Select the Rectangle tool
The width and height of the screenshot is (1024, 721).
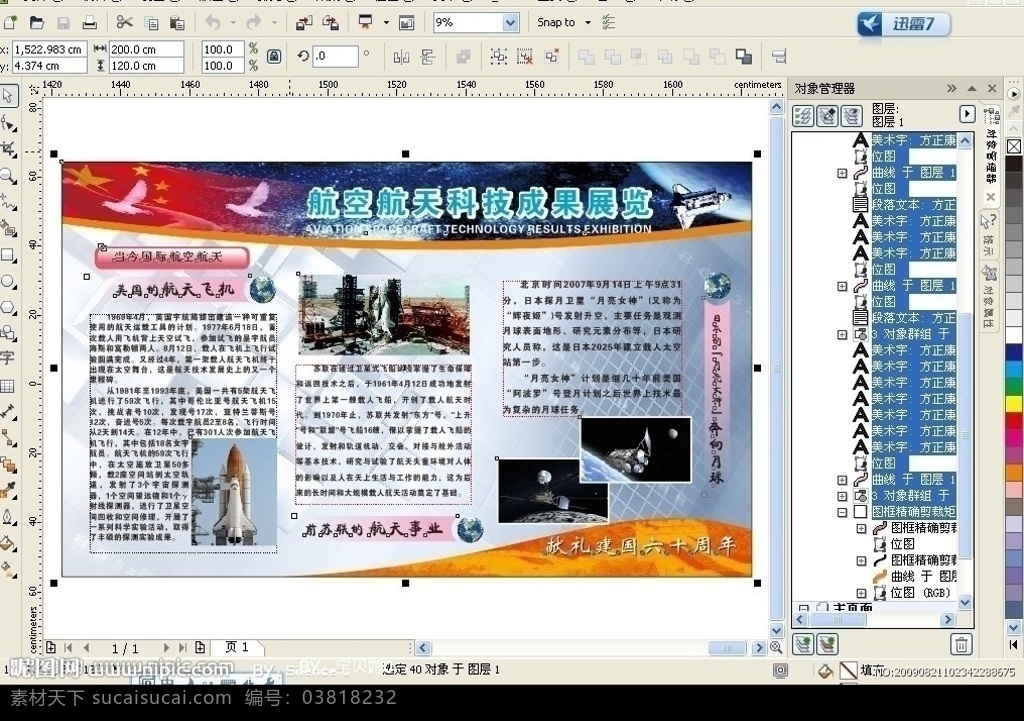pos(8,254)
